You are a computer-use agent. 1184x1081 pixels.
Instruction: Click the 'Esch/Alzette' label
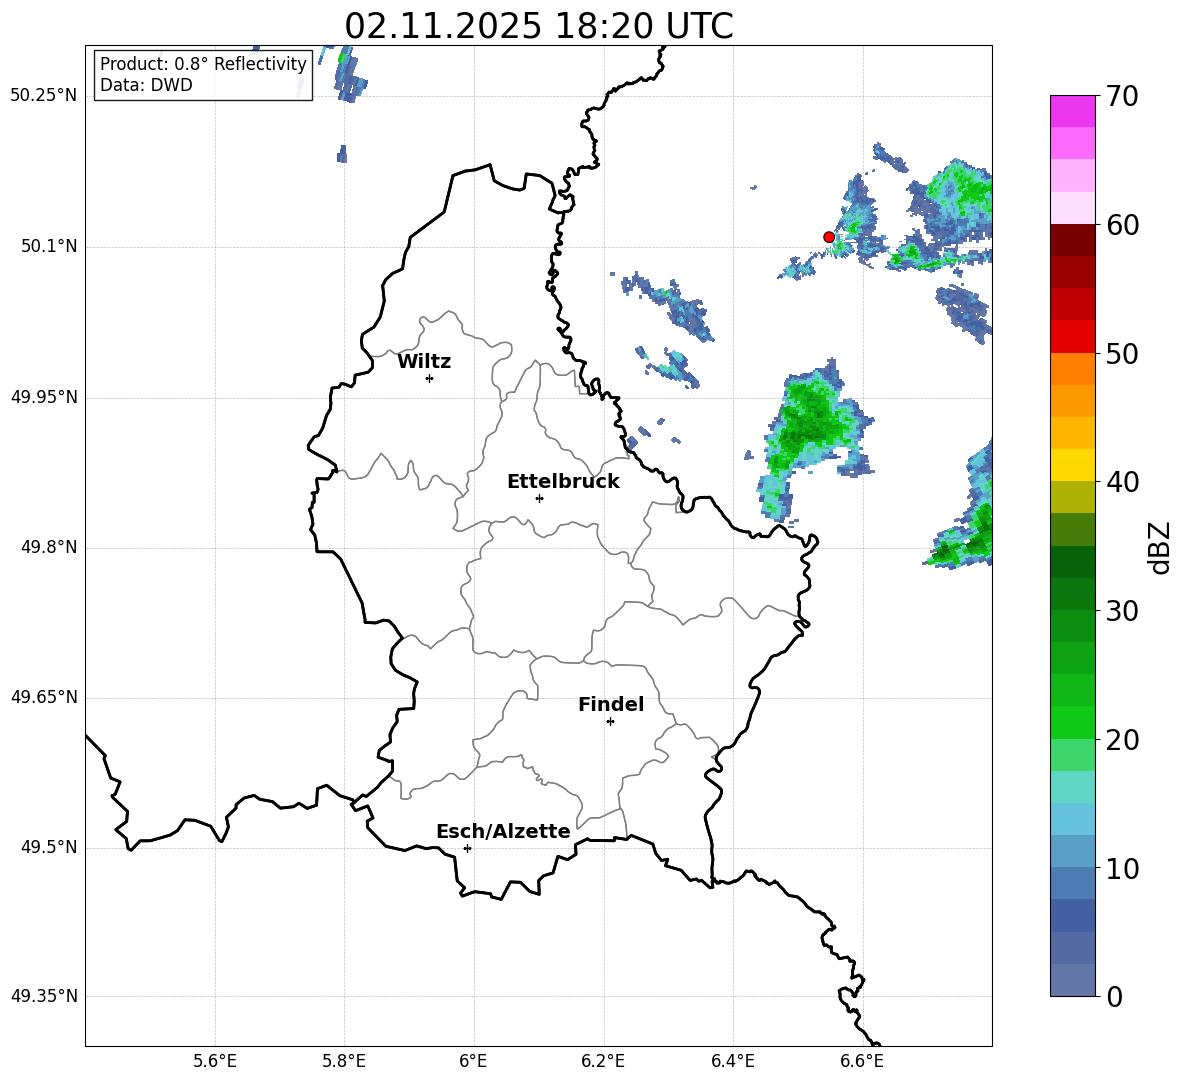503,831
